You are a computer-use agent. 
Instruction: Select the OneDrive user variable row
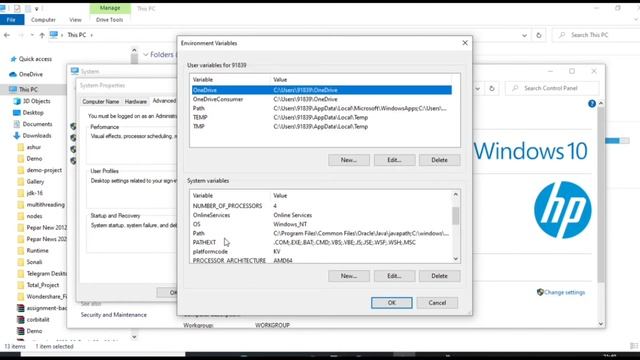pyautogui.click(x=322, y=90)
